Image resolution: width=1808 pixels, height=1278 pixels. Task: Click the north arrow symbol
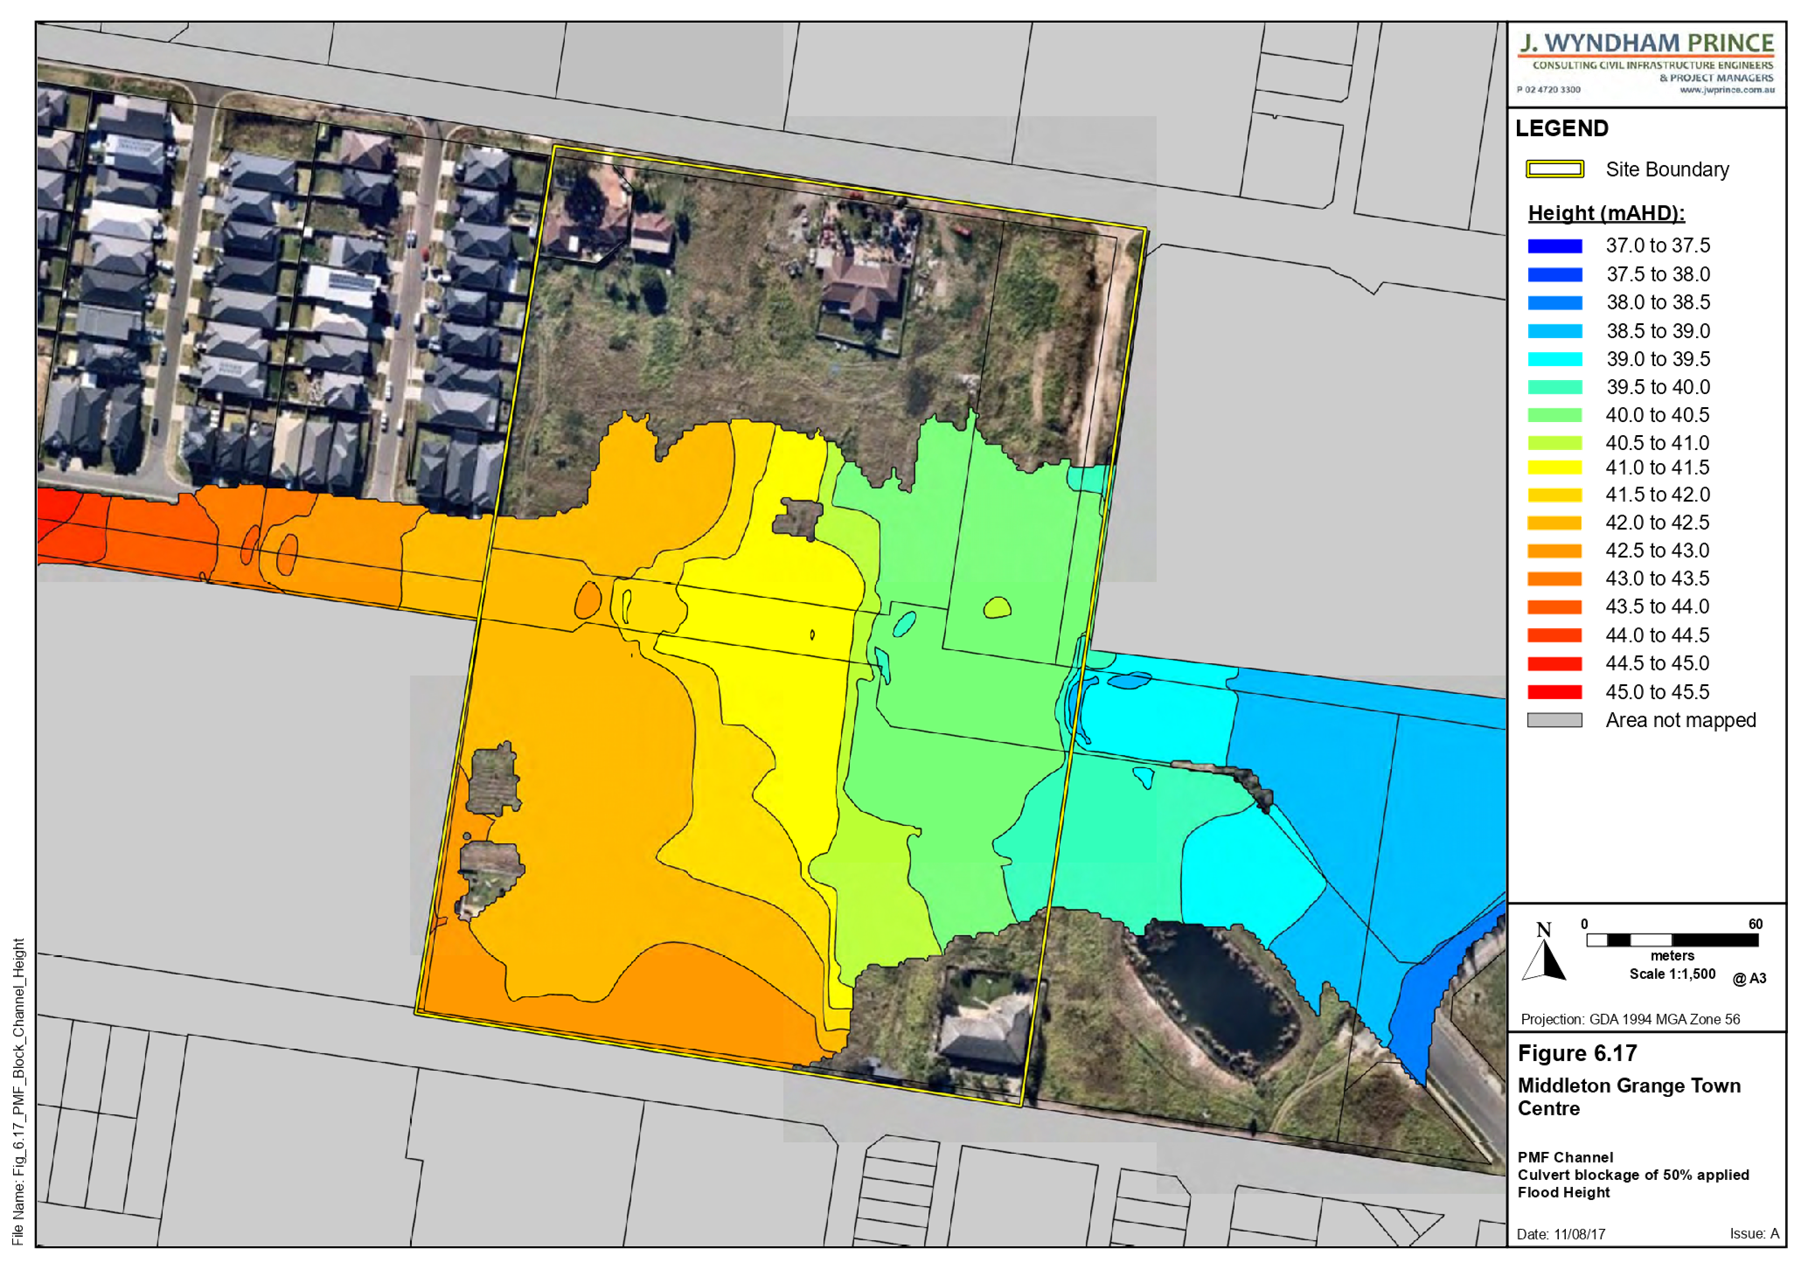(1544, 952)
